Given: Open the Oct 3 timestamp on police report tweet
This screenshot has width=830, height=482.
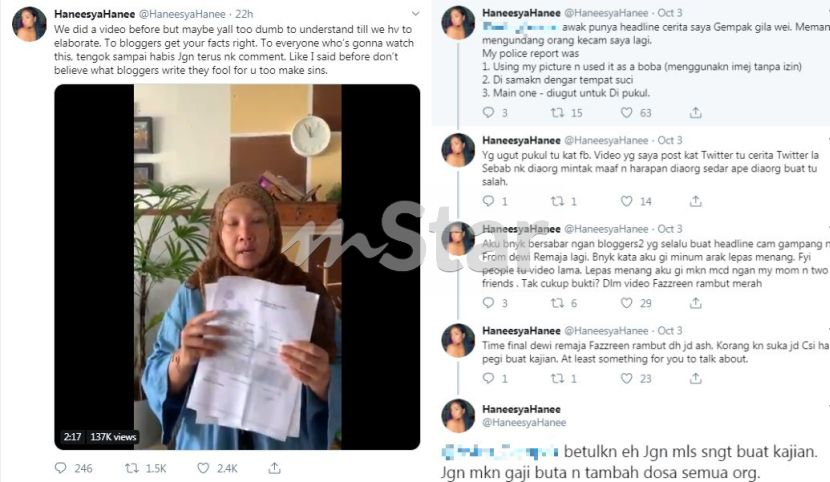Looking at the screenshot, I should 670,13.
